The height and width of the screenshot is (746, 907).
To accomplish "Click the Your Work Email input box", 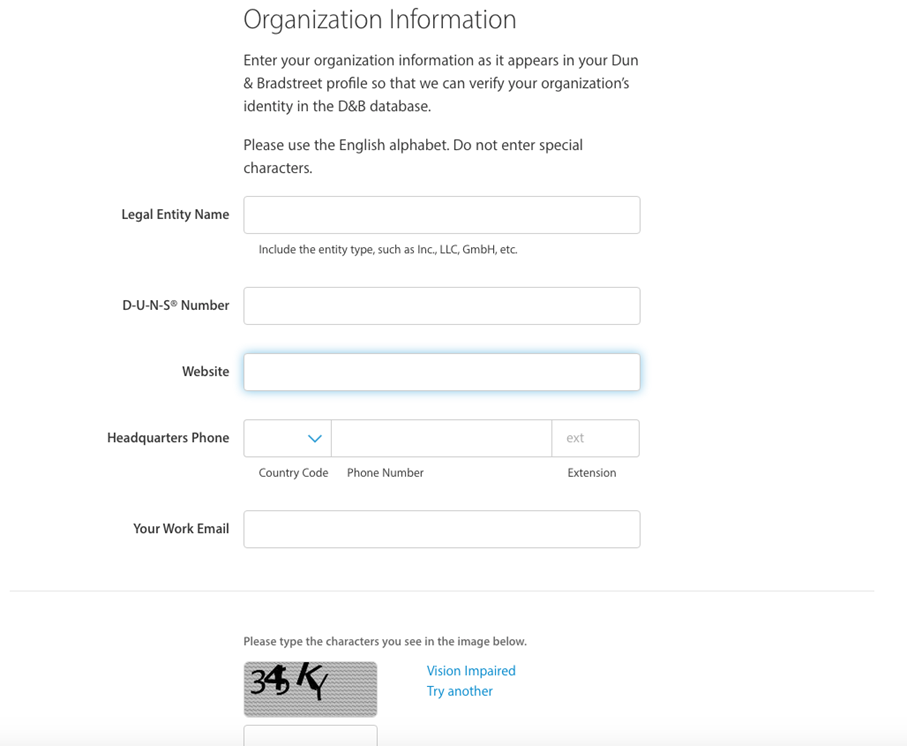I will click(441, 529).
